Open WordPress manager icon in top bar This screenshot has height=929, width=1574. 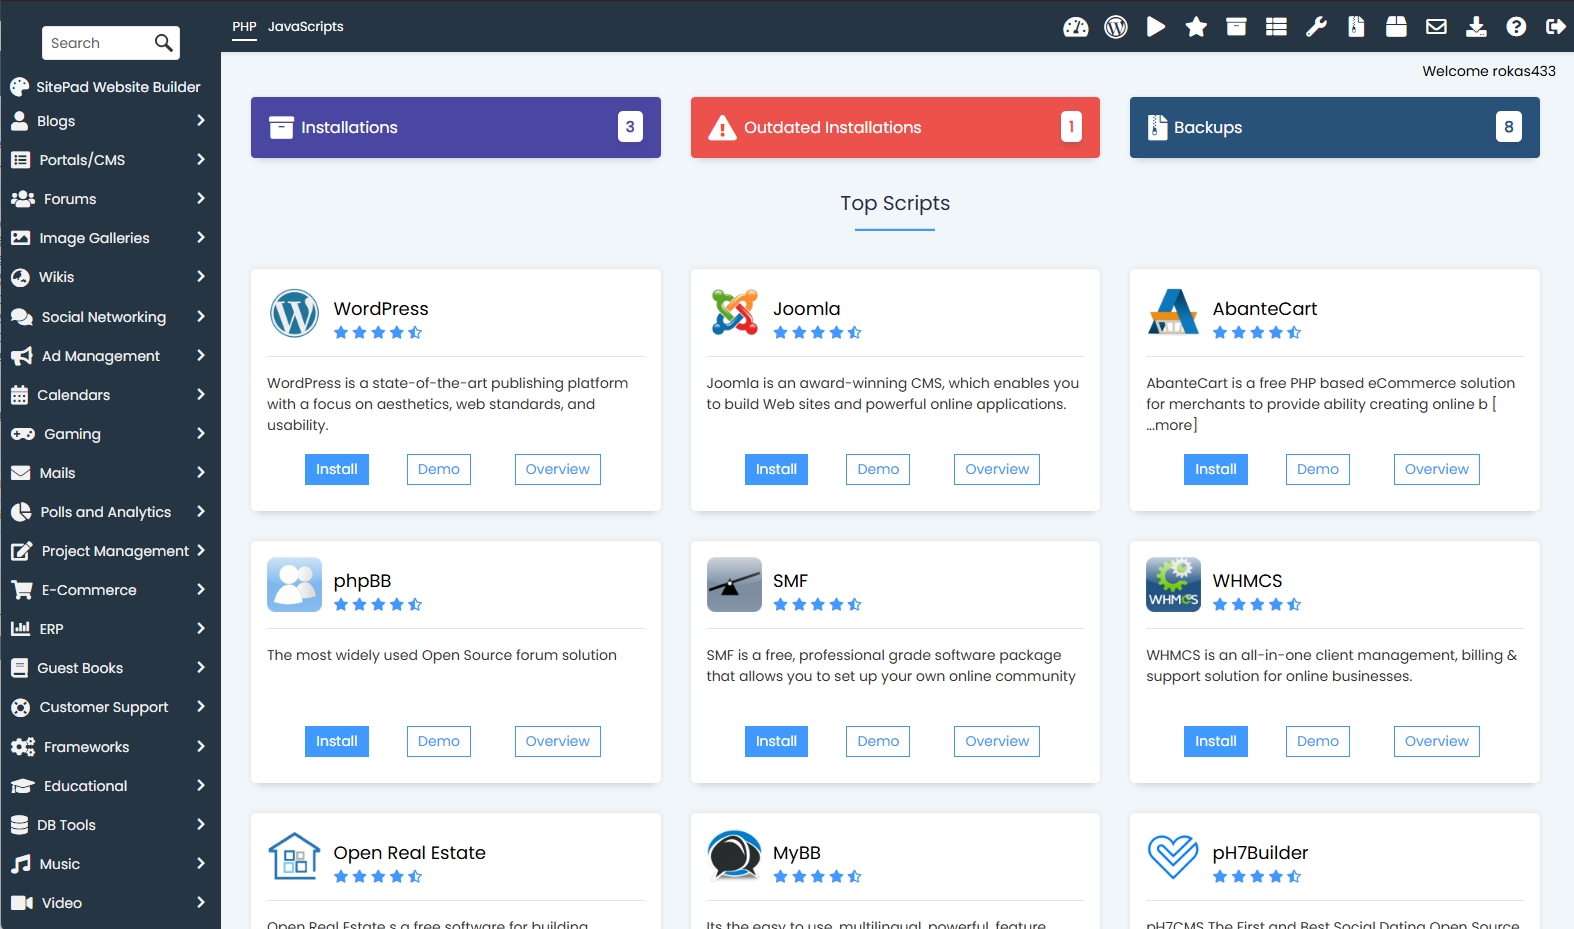coord(1116,27)
